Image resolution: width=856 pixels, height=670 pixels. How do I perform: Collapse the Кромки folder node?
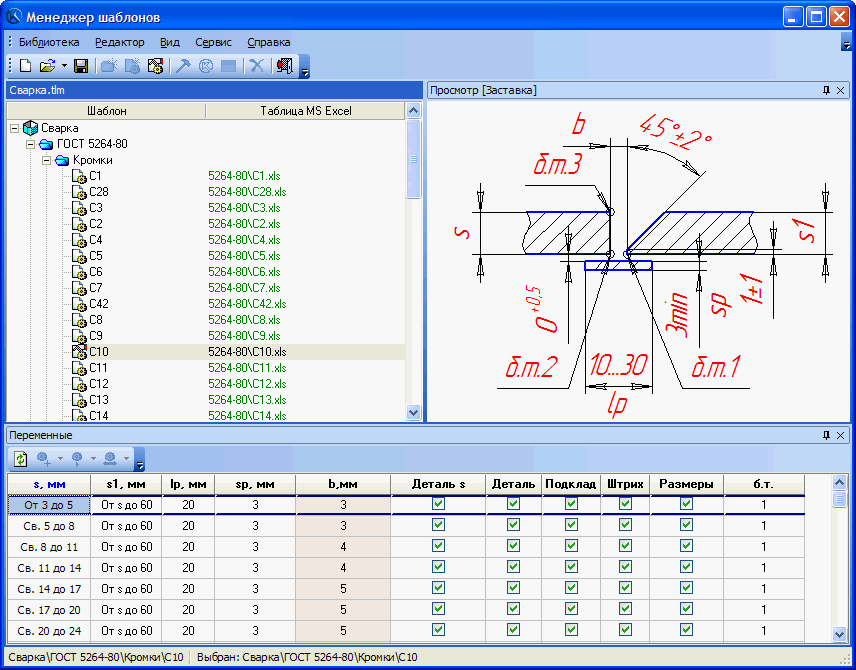pos(47,160)
